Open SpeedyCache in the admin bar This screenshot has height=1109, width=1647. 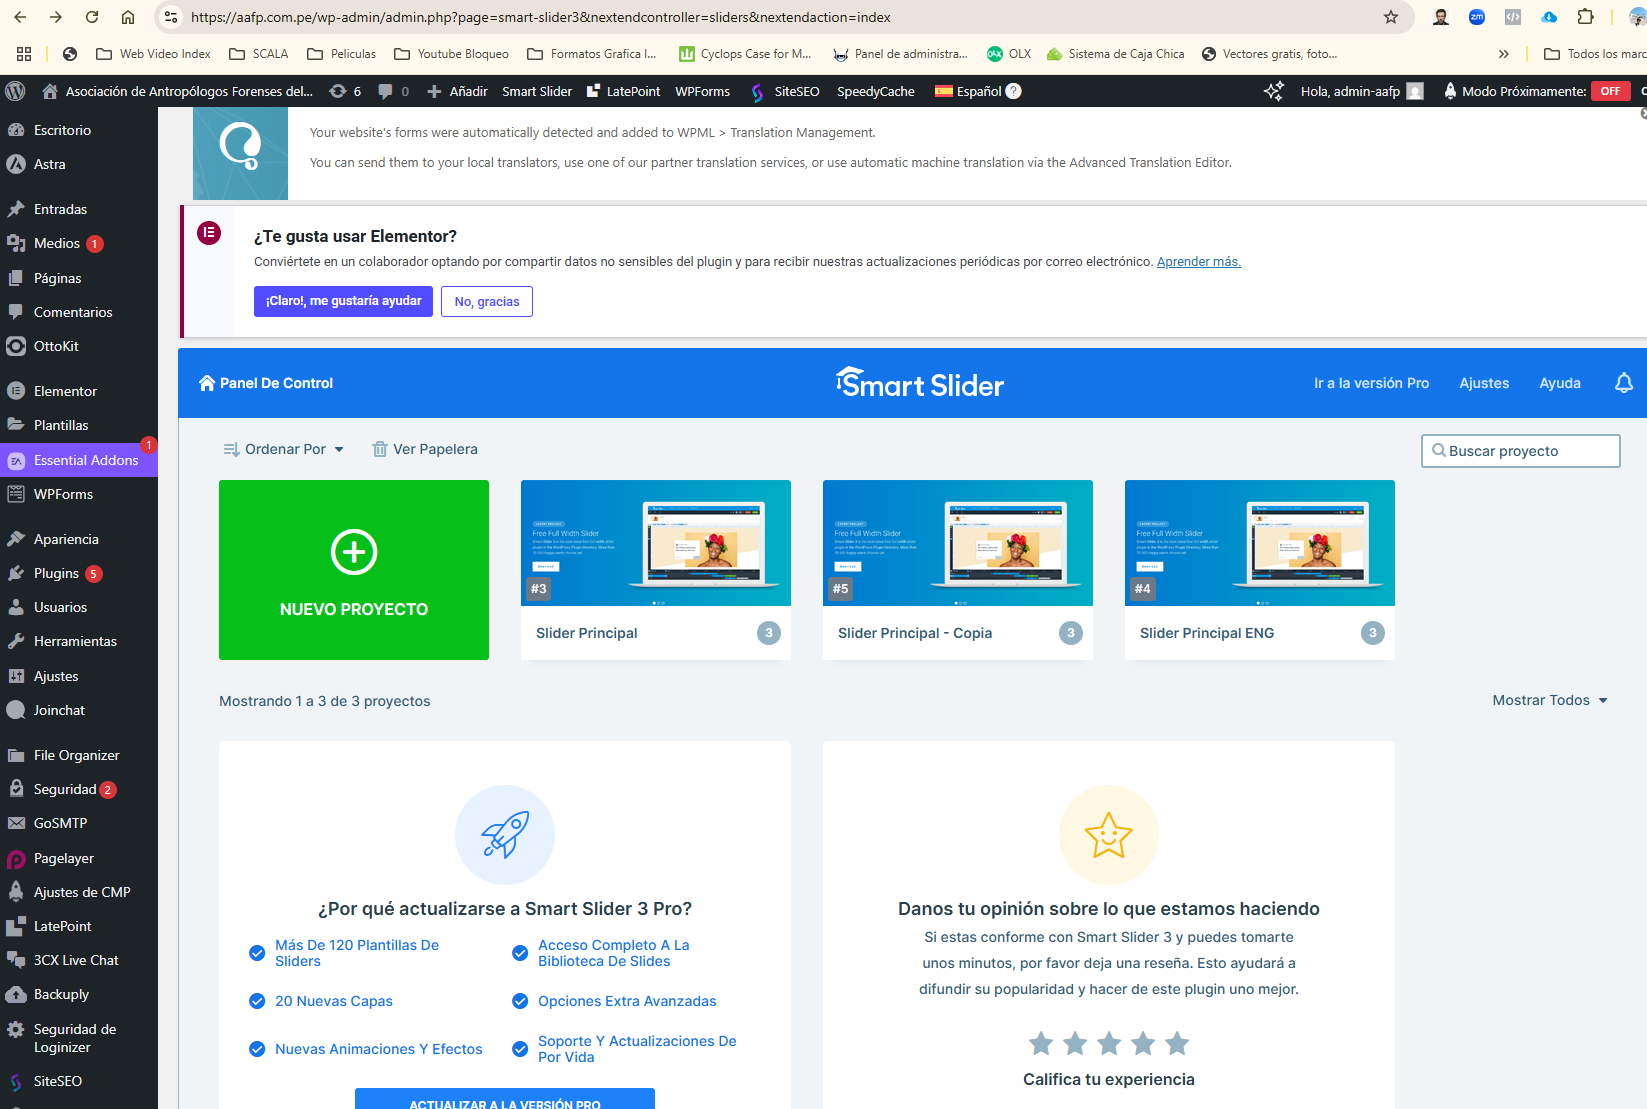pyautogui.click(x=876, y=91)
